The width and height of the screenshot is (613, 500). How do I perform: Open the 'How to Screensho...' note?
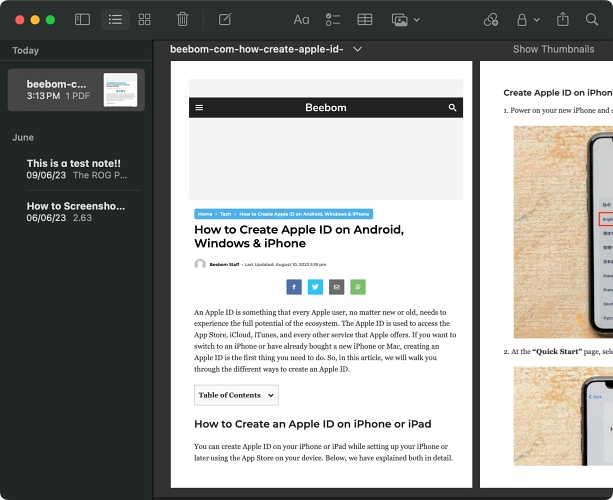76,211
